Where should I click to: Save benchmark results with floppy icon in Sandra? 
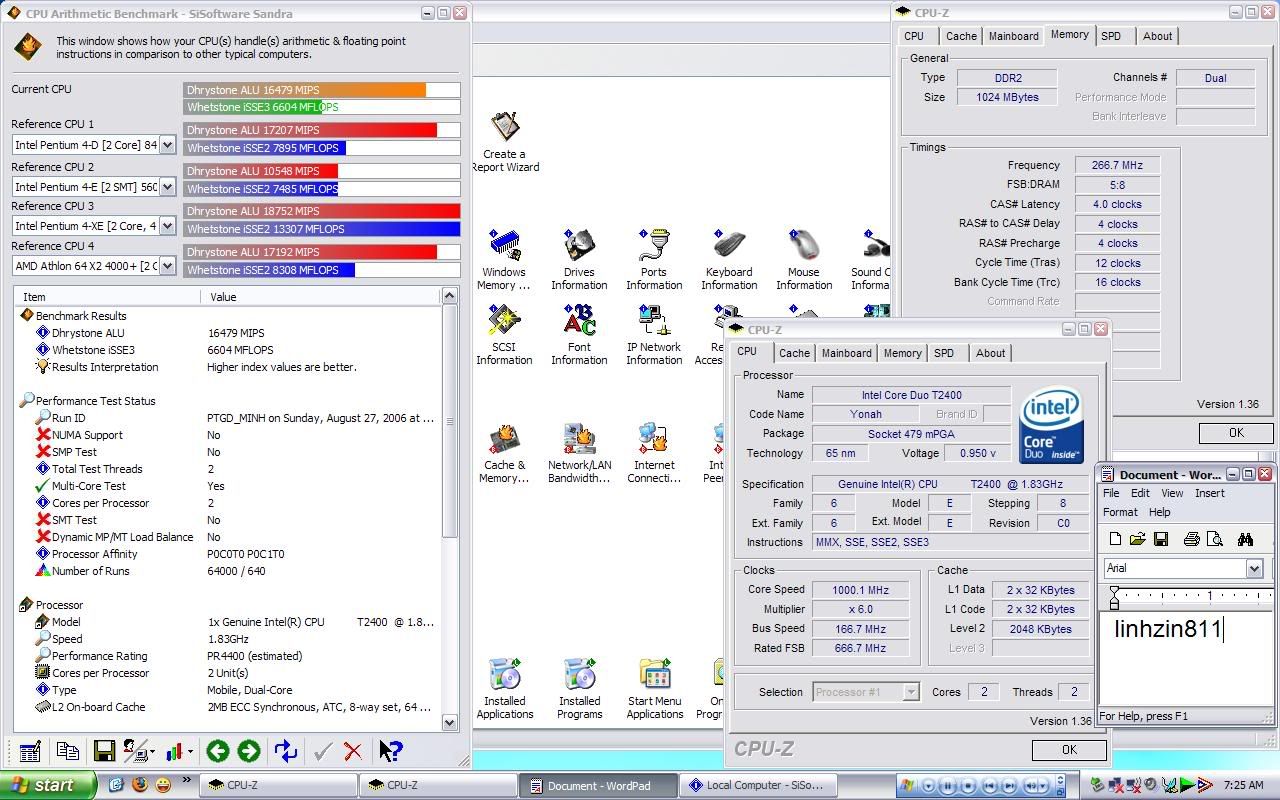[x=103, y=751]
